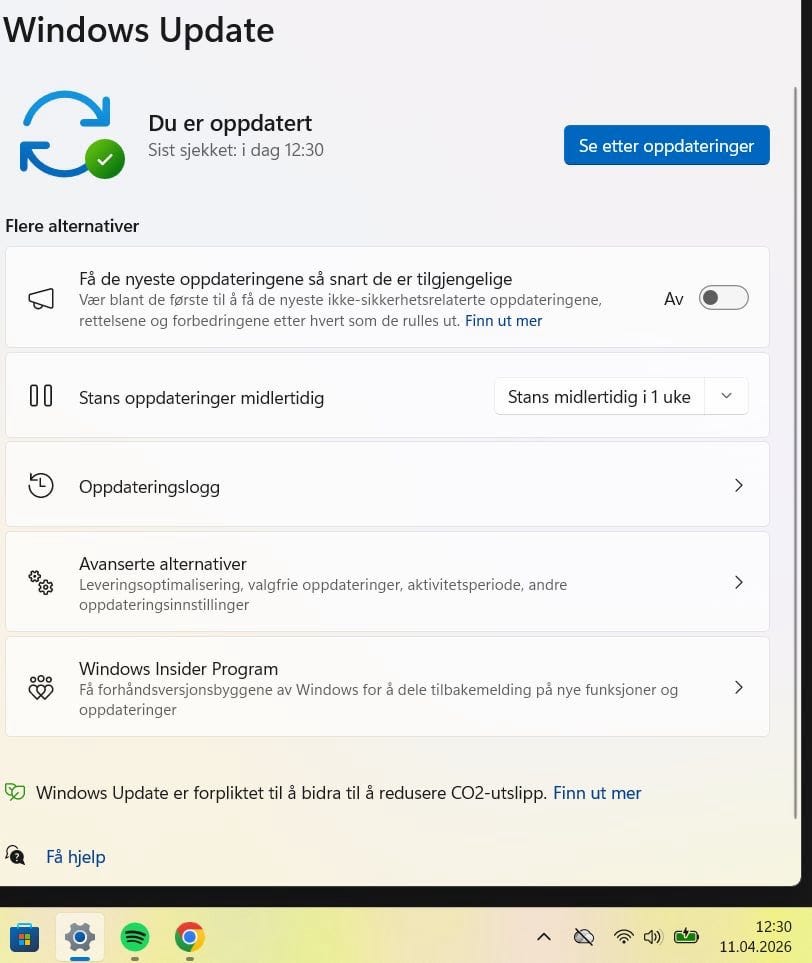812x963 pixels.
Task: Click the Settings gear icon in taskbar
Action: pyautogui.click(x=80, y=937)
